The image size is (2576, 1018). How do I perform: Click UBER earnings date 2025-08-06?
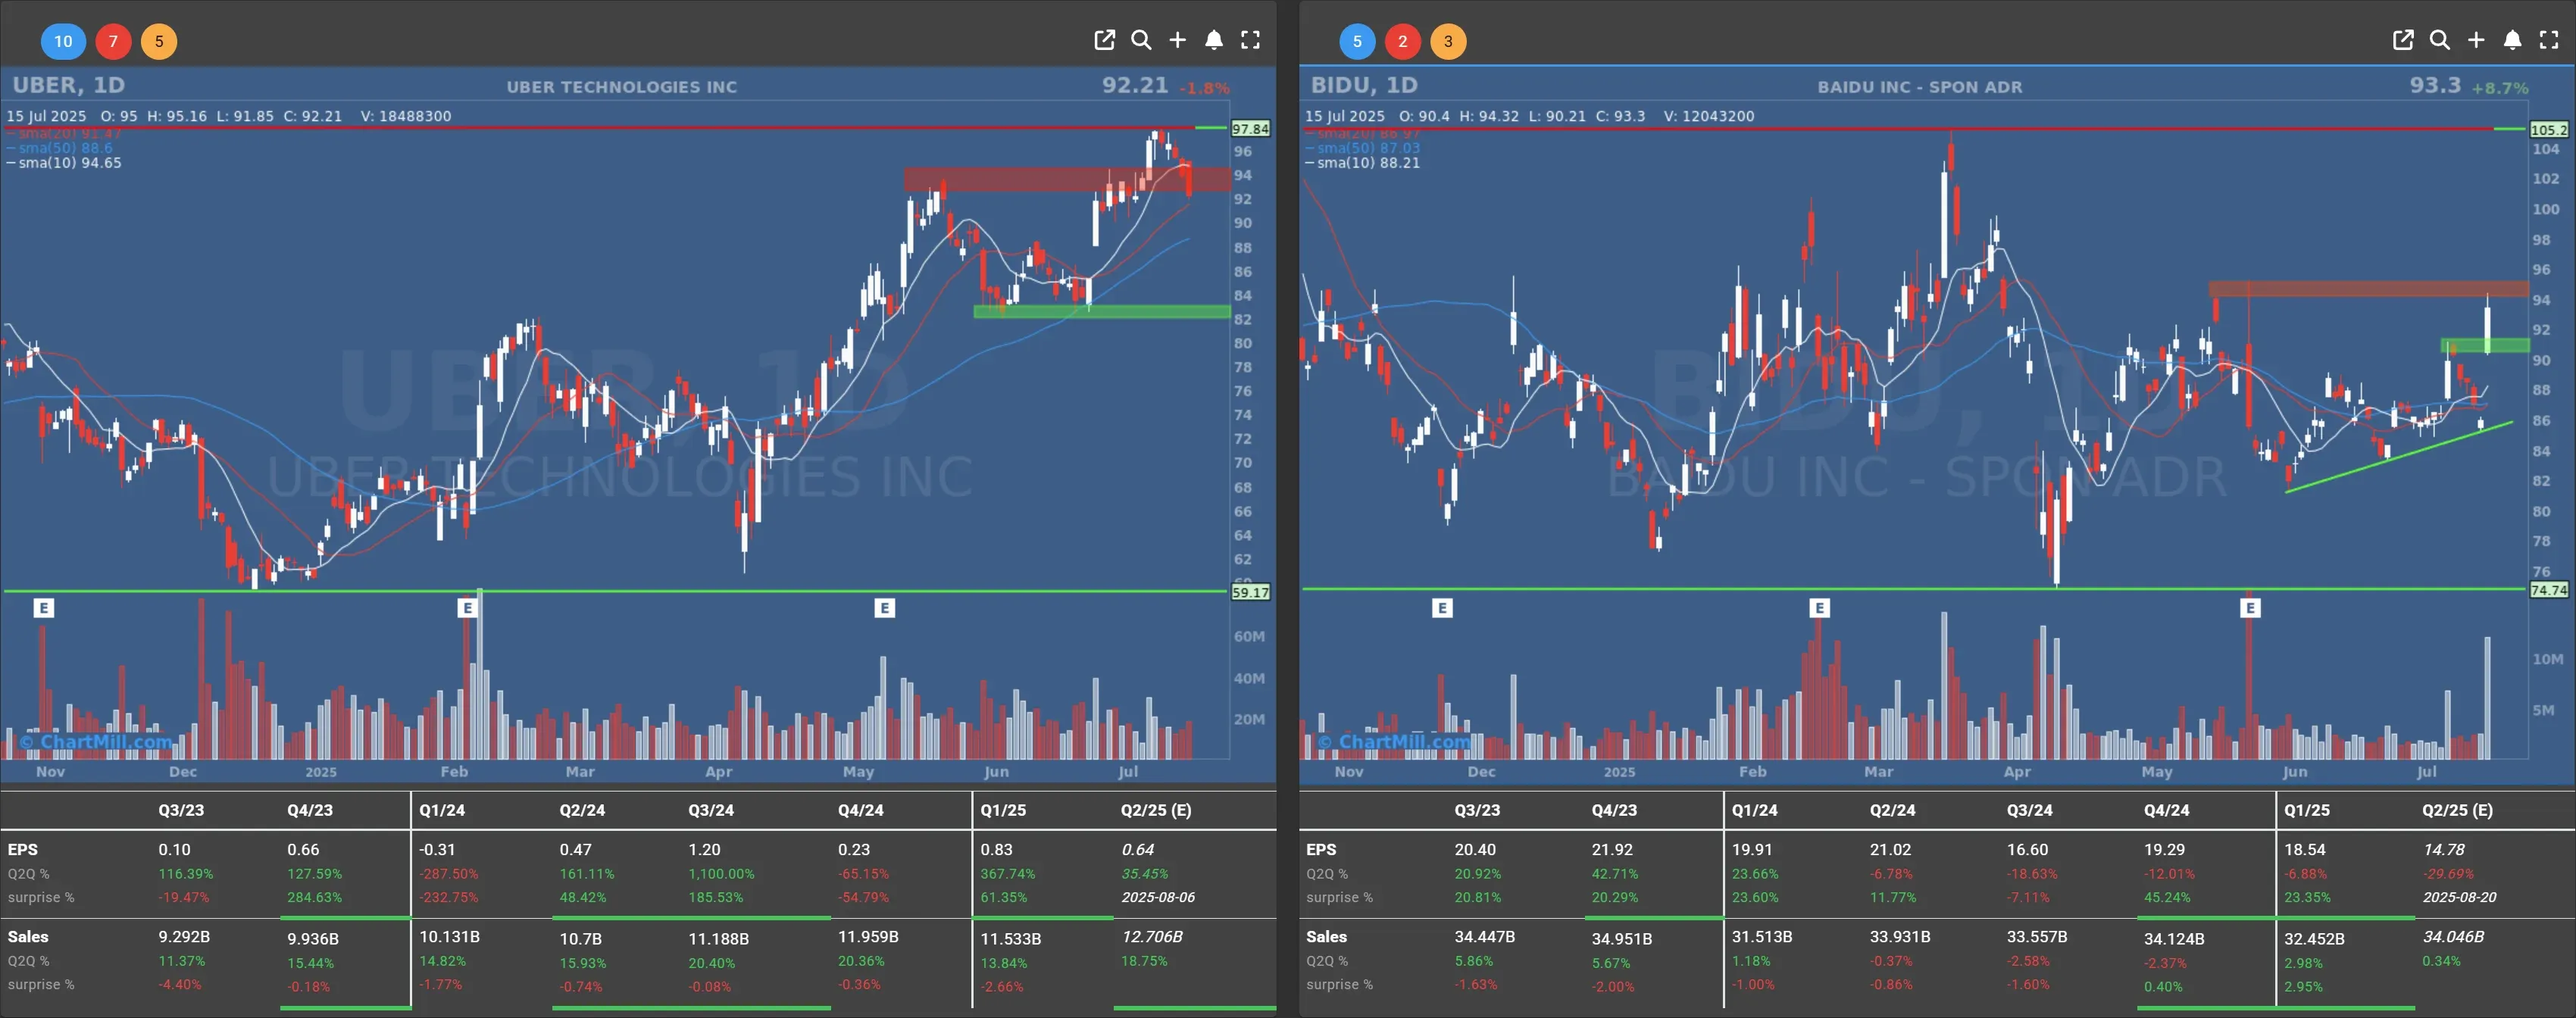pyautogui.click(x=1158, y=897)
